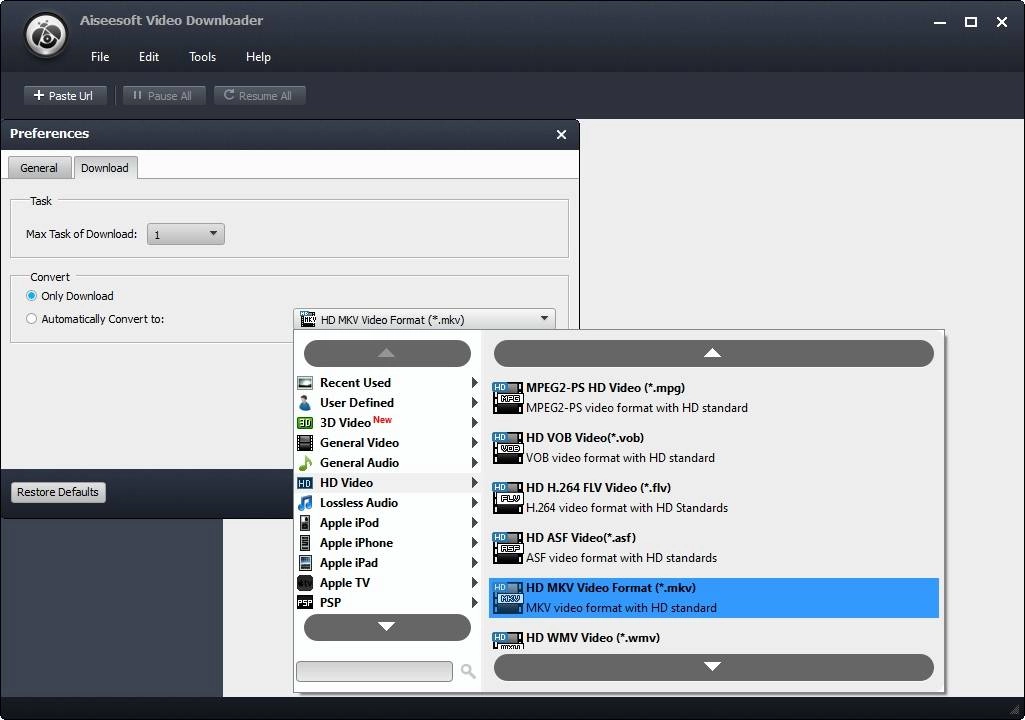Switch to the Download tab

click(x=105, y=168)
